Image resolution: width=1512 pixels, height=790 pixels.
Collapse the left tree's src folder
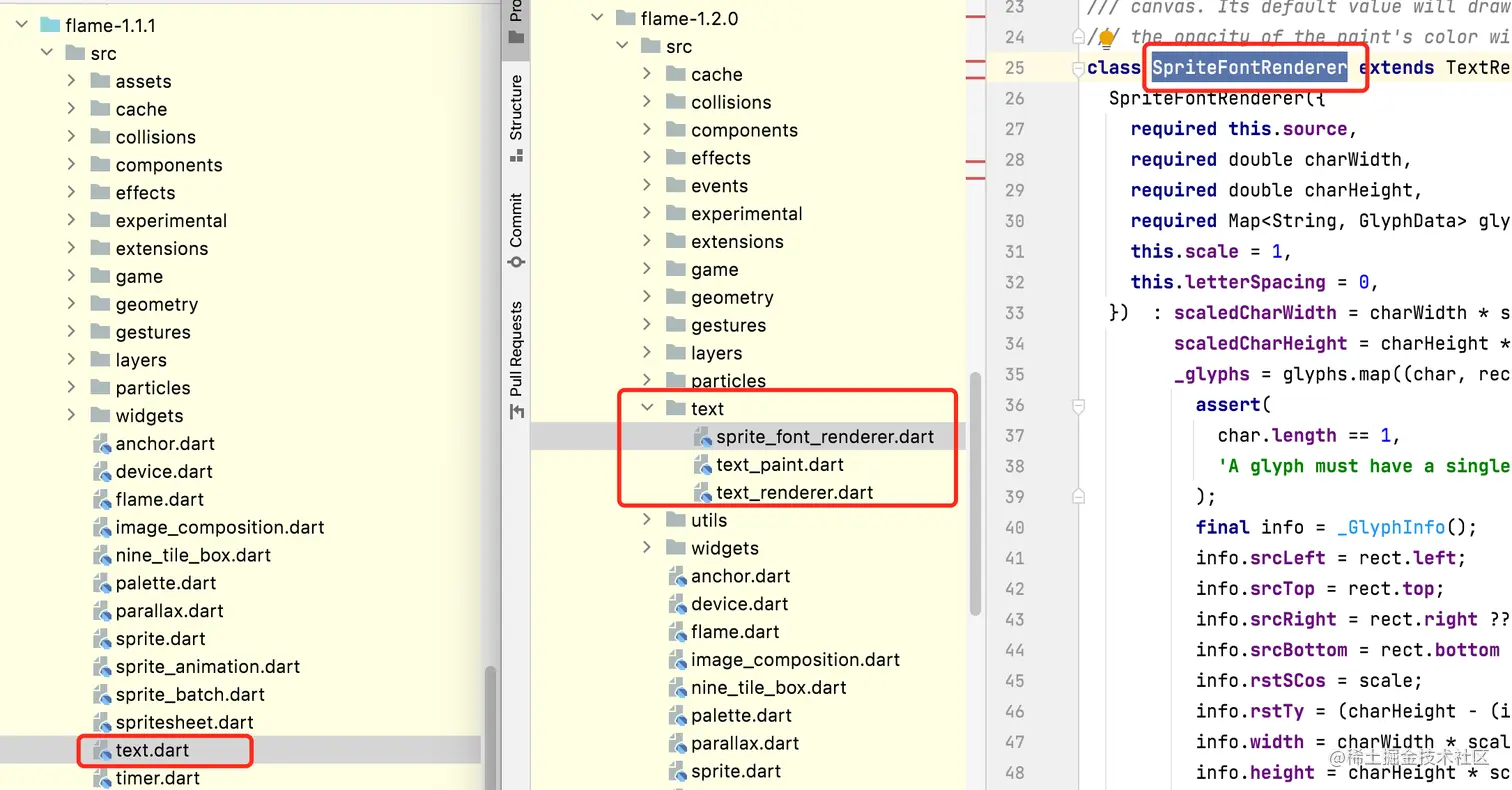[47, 53]
